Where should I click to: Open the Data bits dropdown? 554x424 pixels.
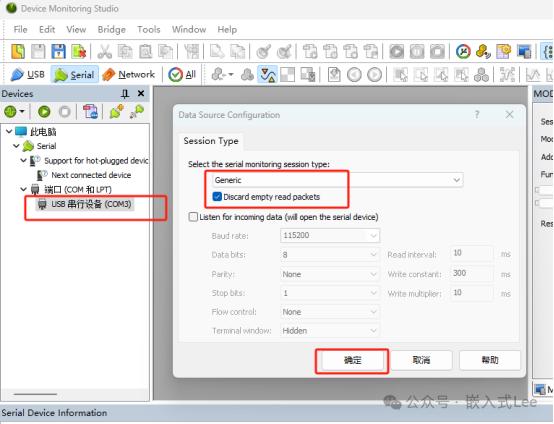(x=330, y=254)
